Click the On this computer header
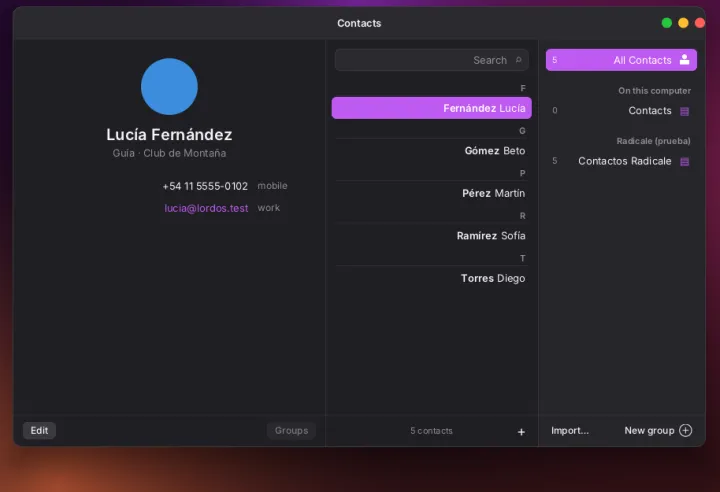 click(654, 90)
